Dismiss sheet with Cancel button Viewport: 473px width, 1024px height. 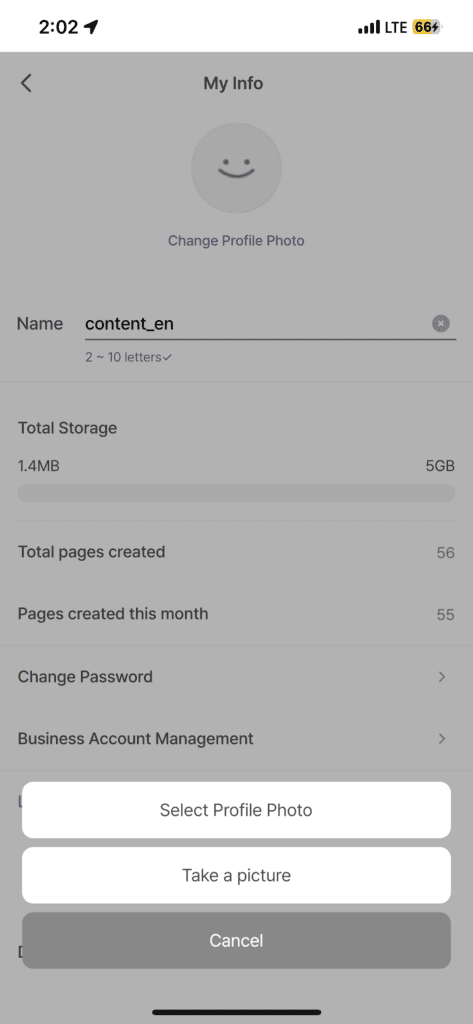(x=236, y=940)
